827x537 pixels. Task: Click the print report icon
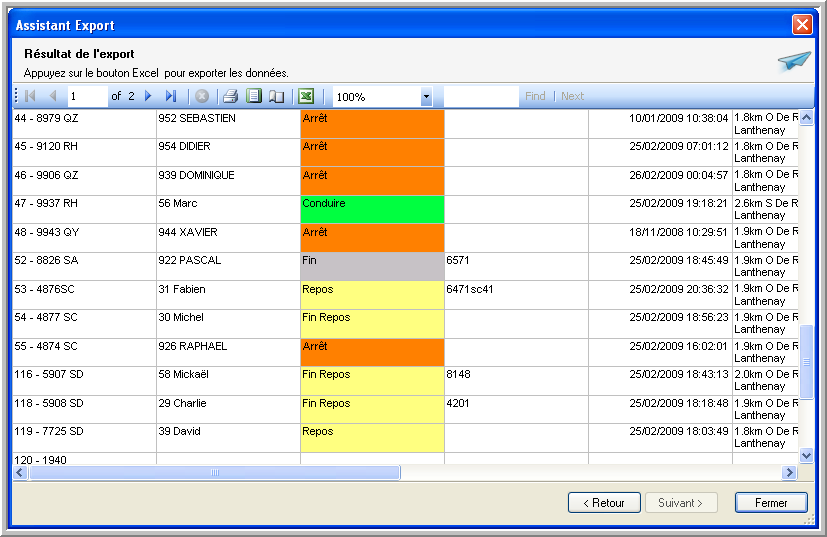click(x=230, y=97)
